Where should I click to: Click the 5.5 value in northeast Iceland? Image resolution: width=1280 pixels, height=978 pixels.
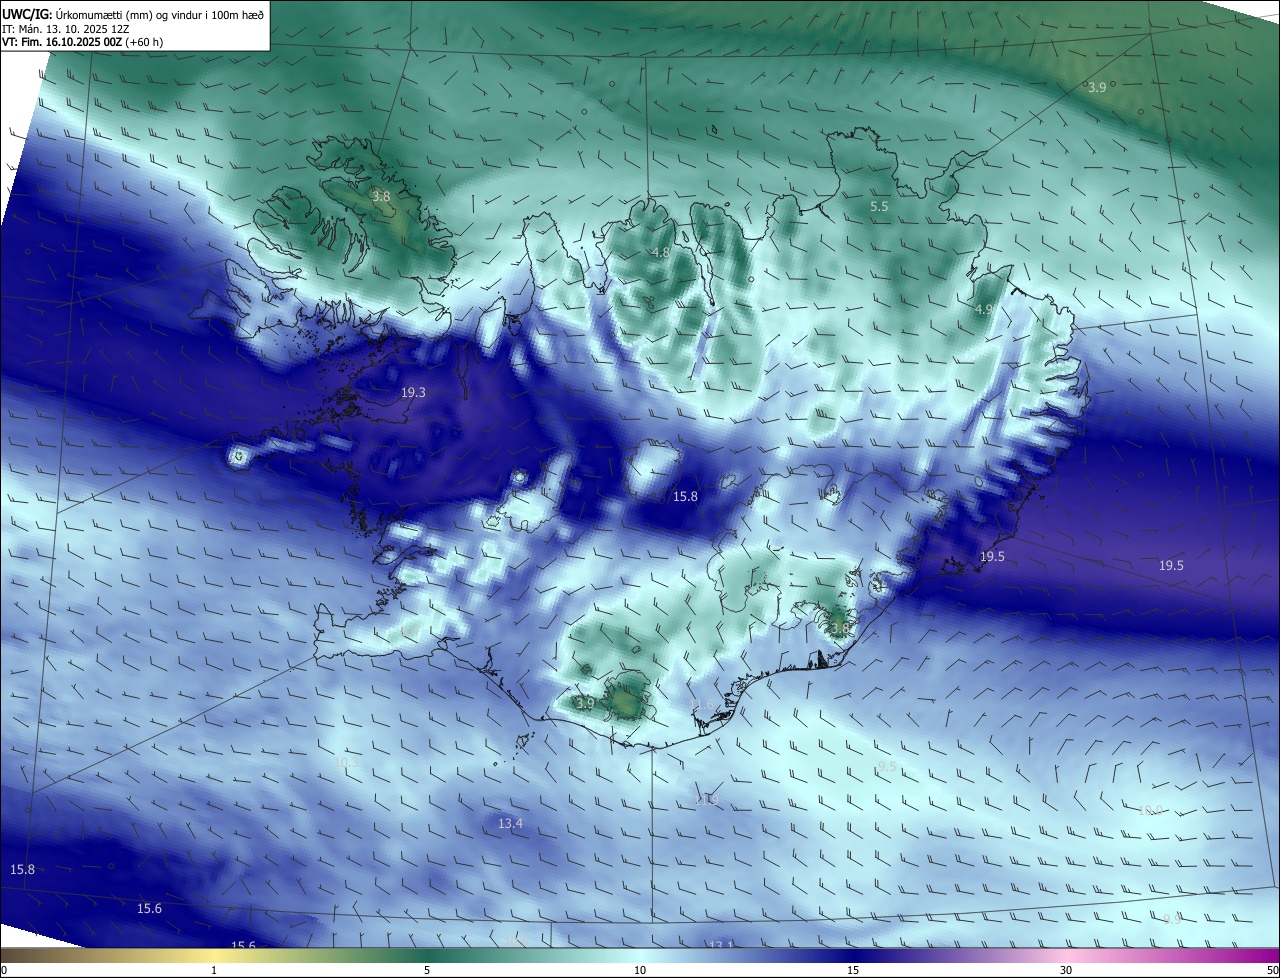point(879,207)
